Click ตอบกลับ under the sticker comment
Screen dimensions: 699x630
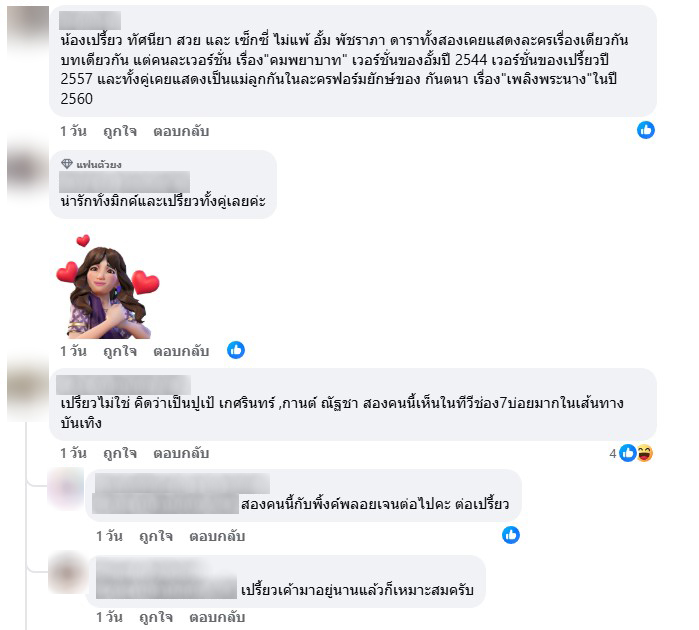[181, 351]
